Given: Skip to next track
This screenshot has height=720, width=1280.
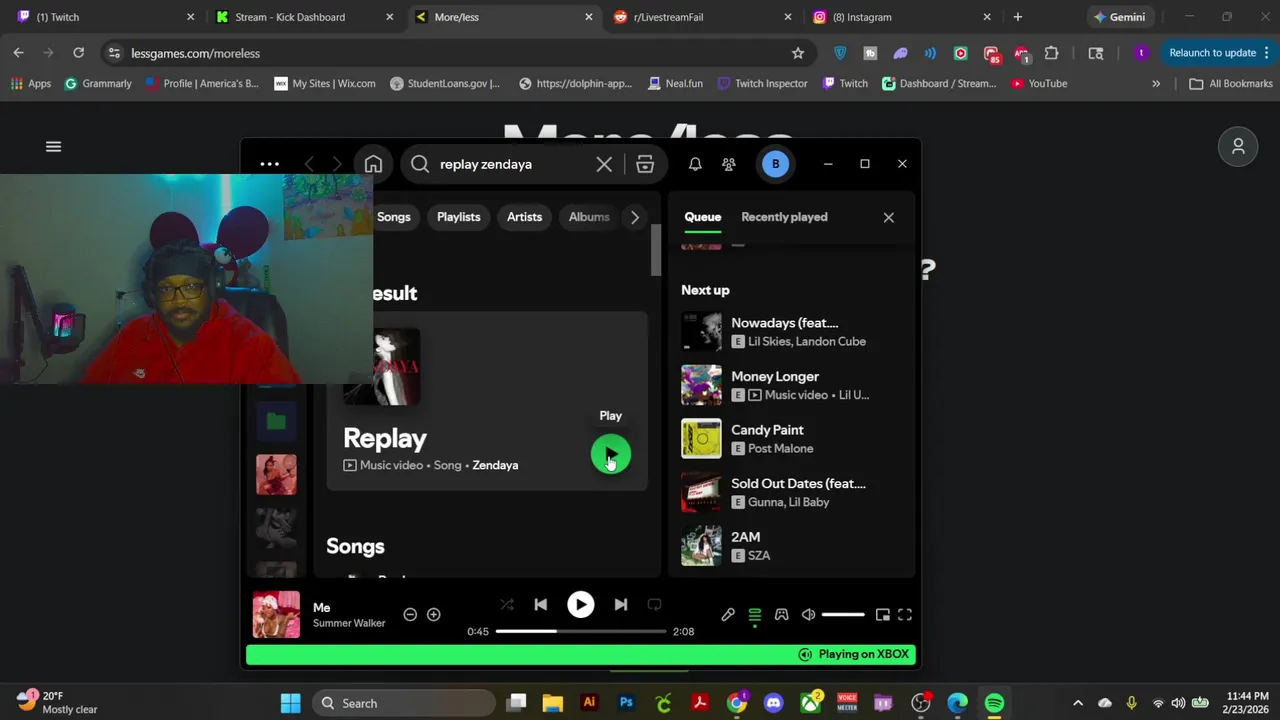Looking at the screenshot, I should [x=621, y=605].
